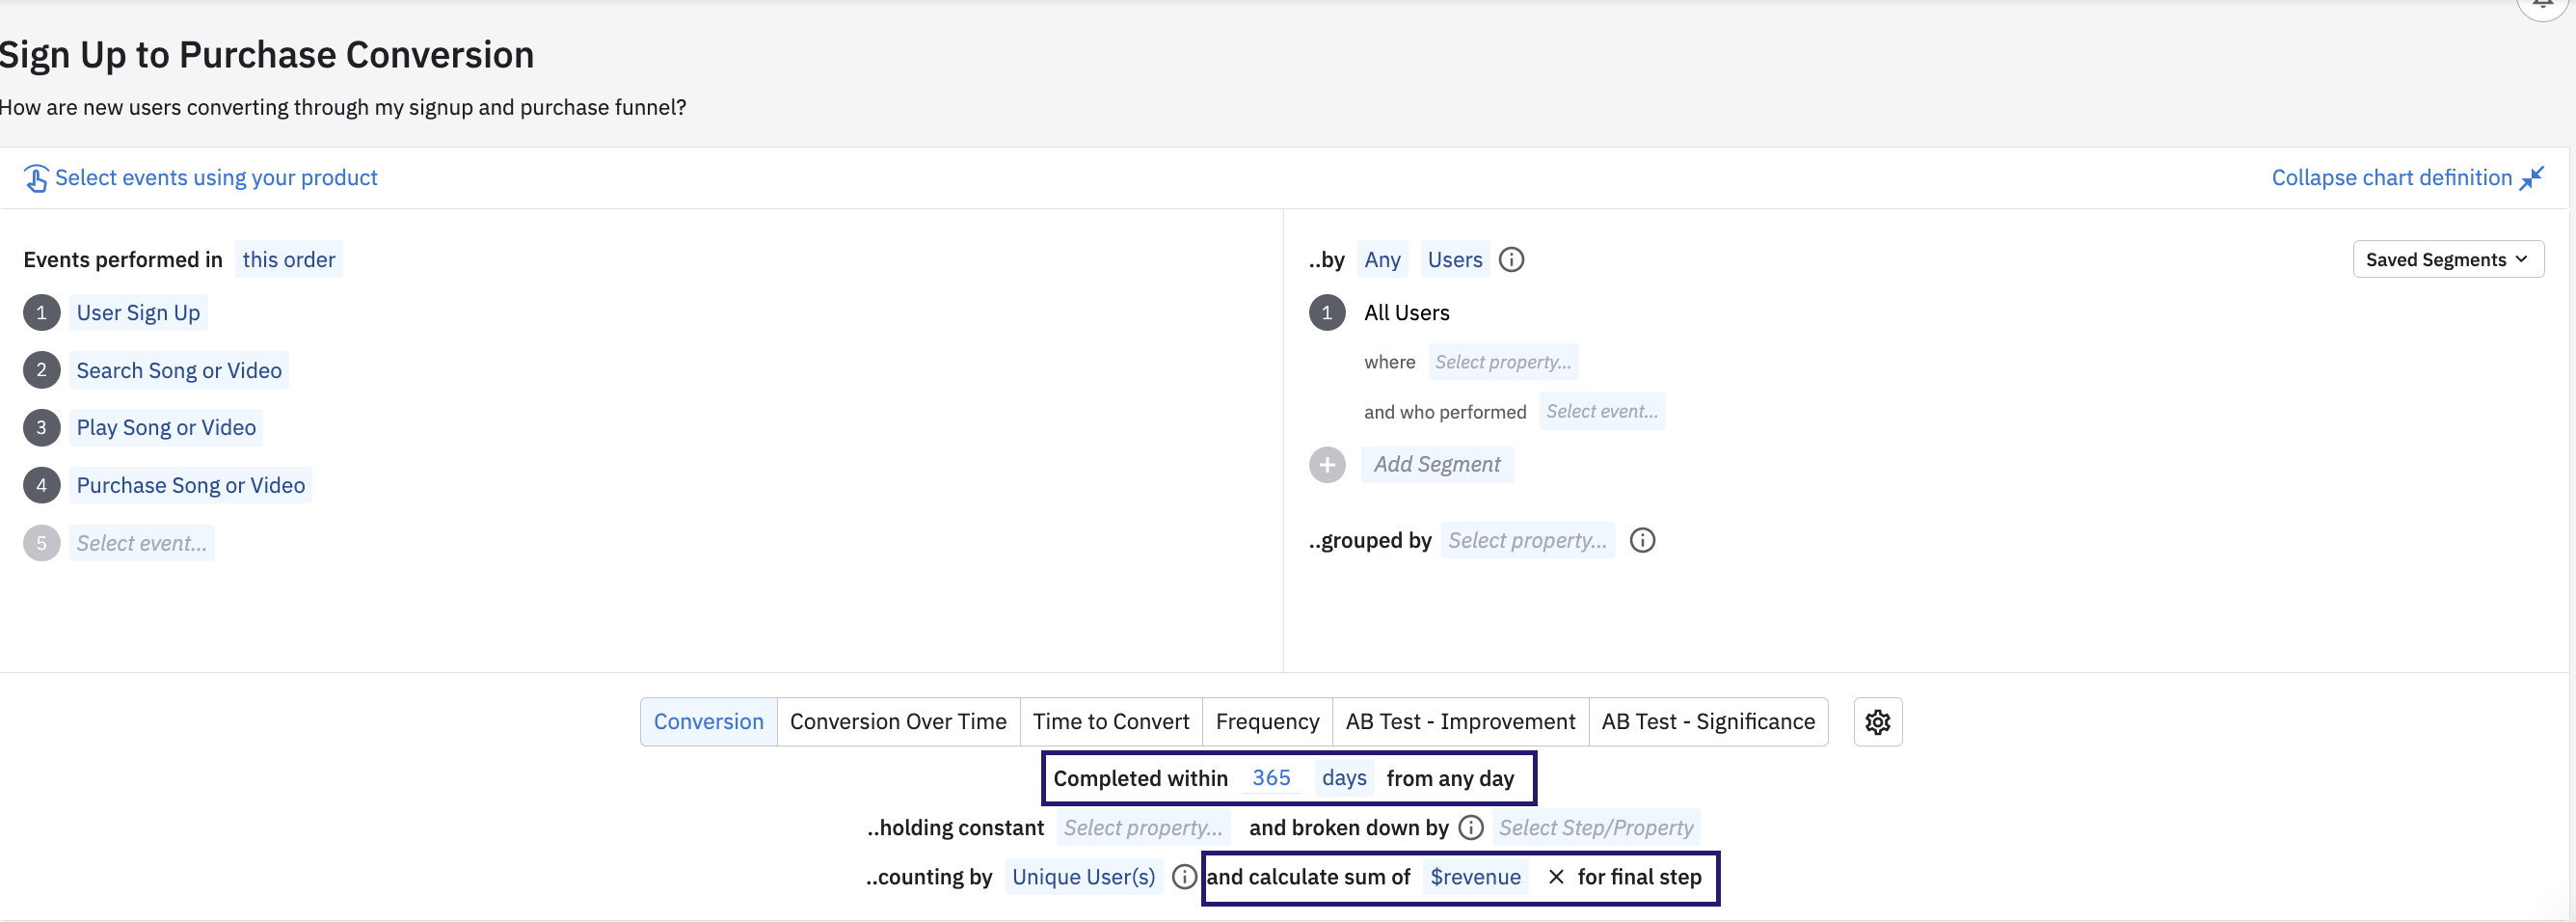Open the days time unit selector
The image size is (2576, 922).
pos(1343,778)
